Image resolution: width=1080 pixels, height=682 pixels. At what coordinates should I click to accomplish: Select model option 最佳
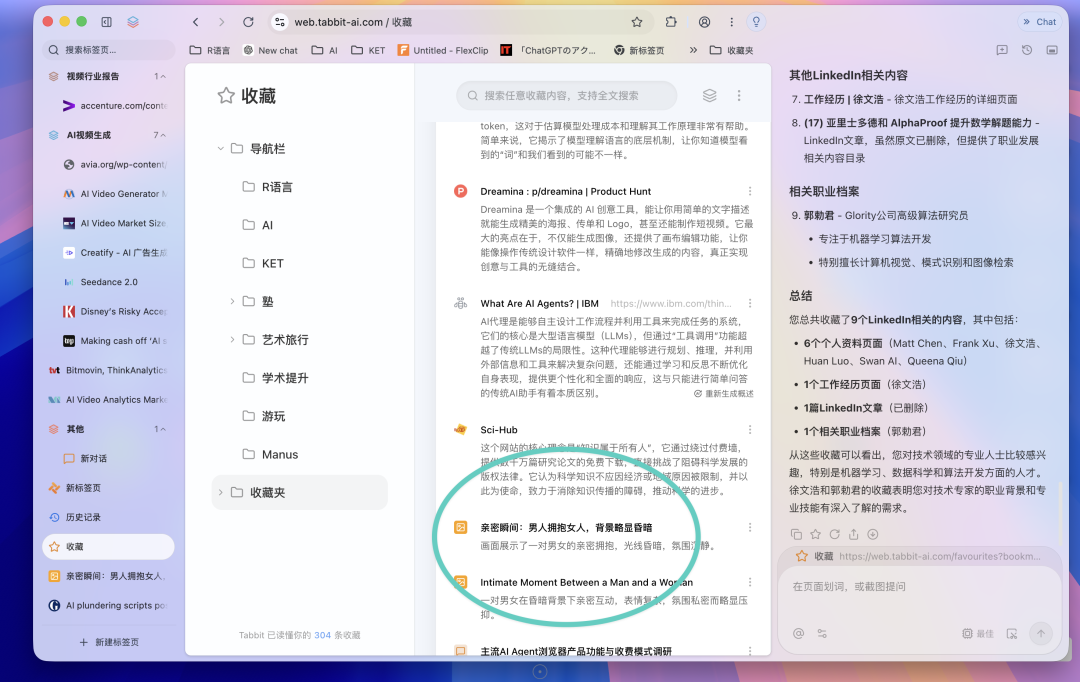(978, 633)
